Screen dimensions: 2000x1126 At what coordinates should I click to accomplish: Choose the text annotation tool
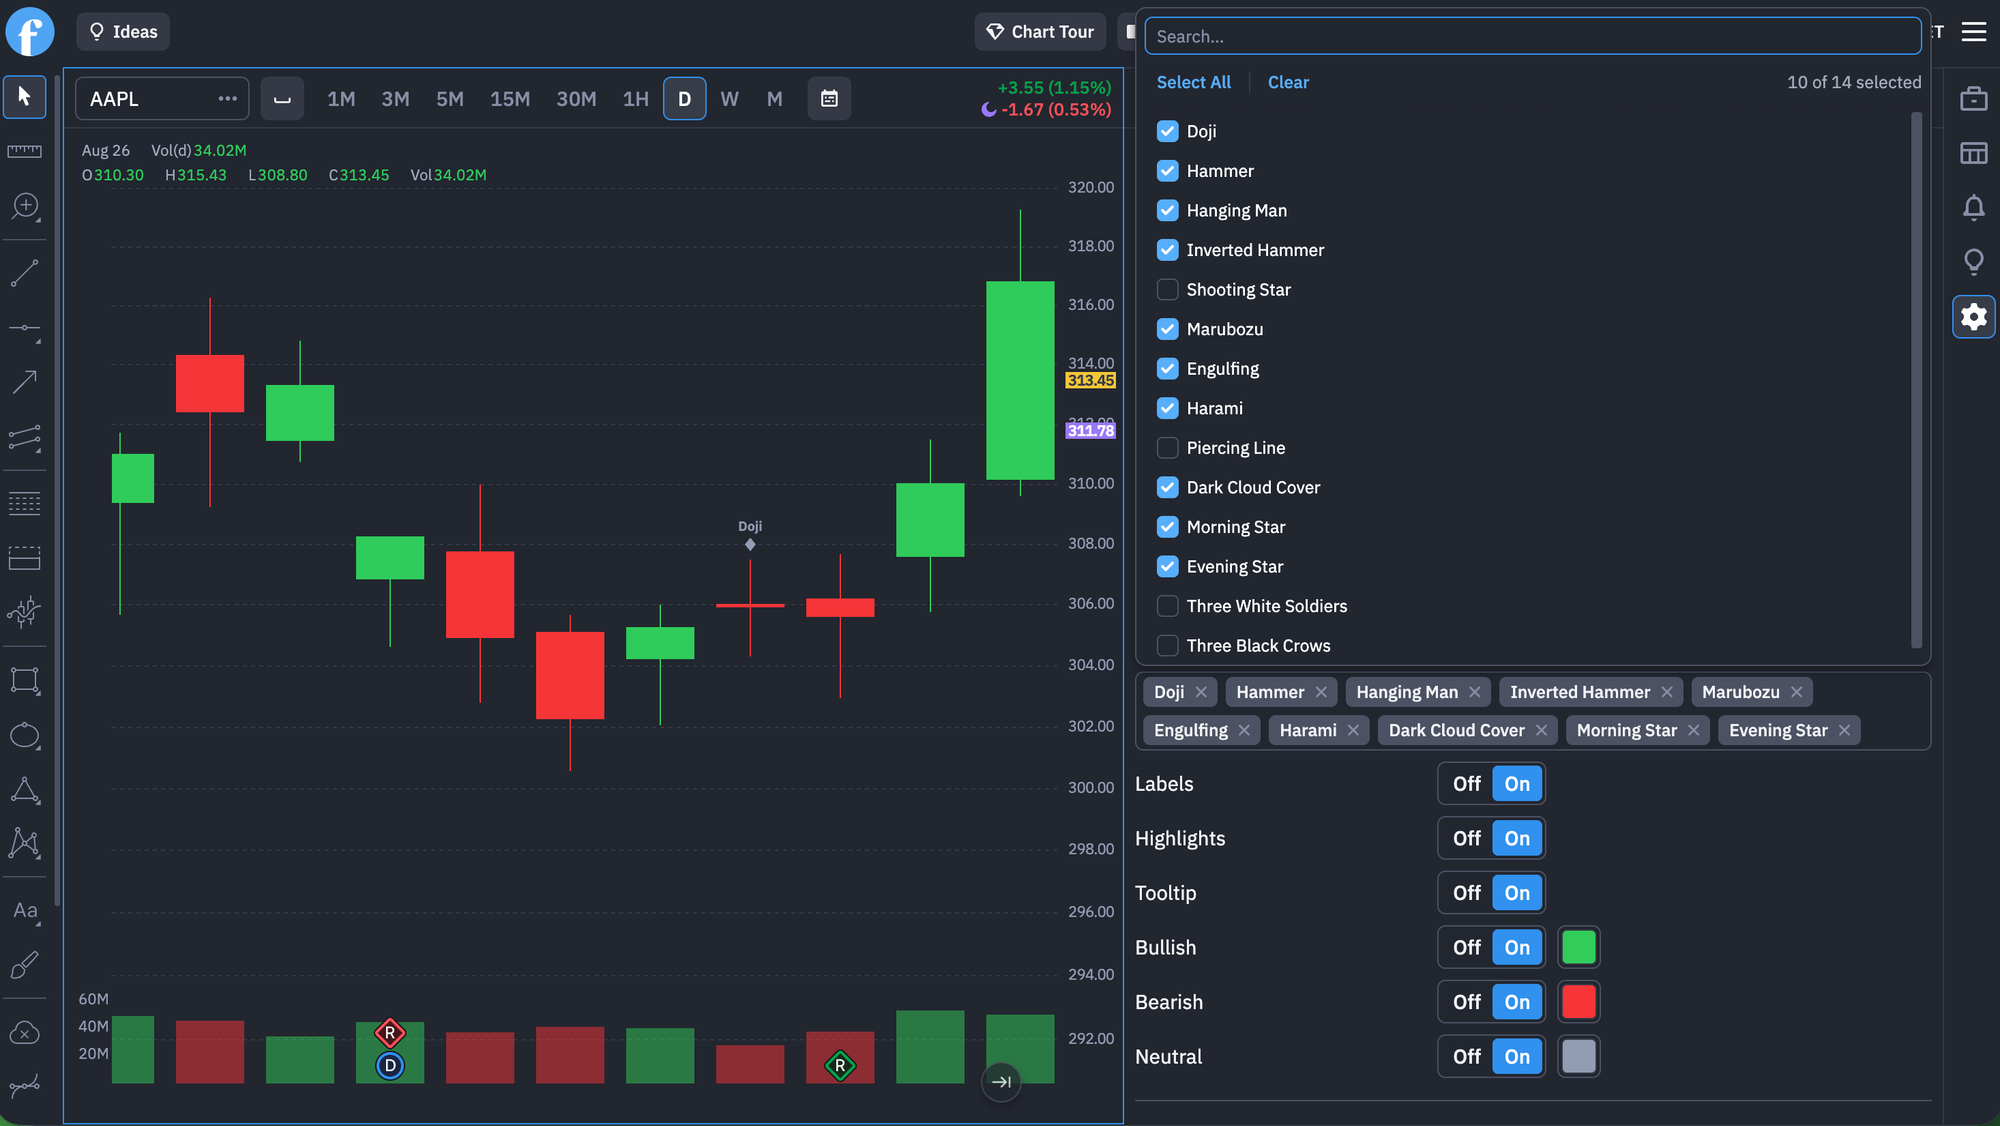[x=25, y=911]
